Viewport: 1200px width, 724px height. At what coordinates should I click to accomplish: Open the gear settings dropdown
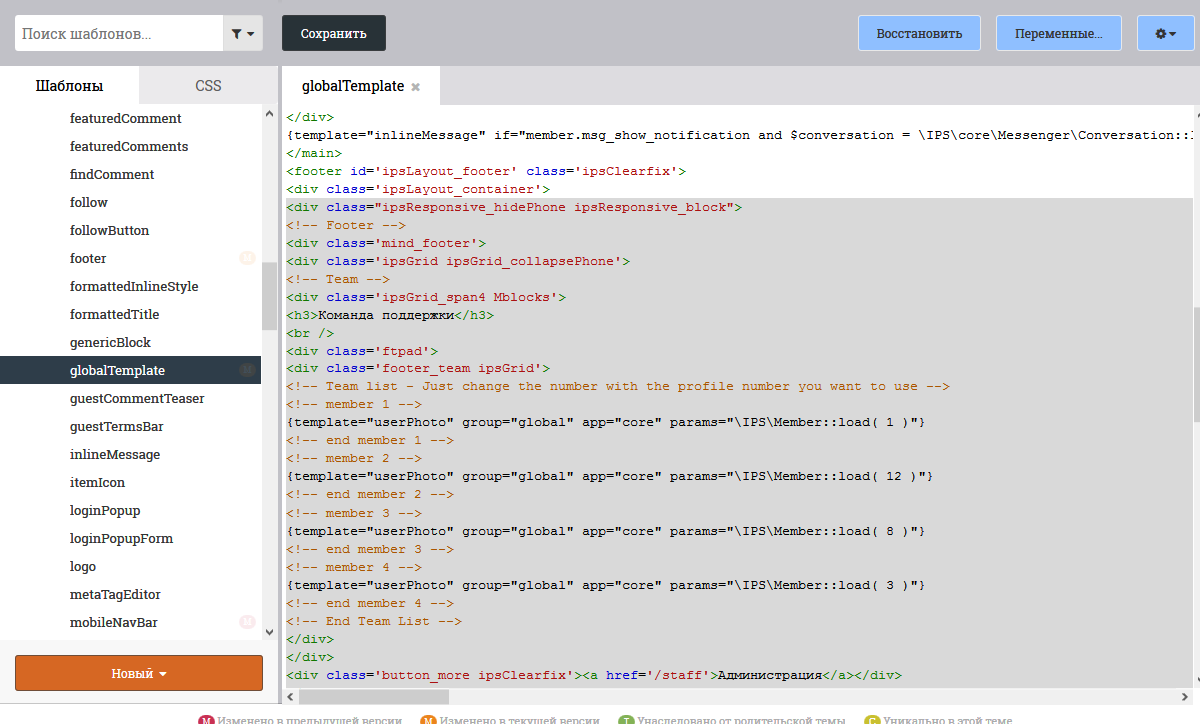pos(1166,33)
